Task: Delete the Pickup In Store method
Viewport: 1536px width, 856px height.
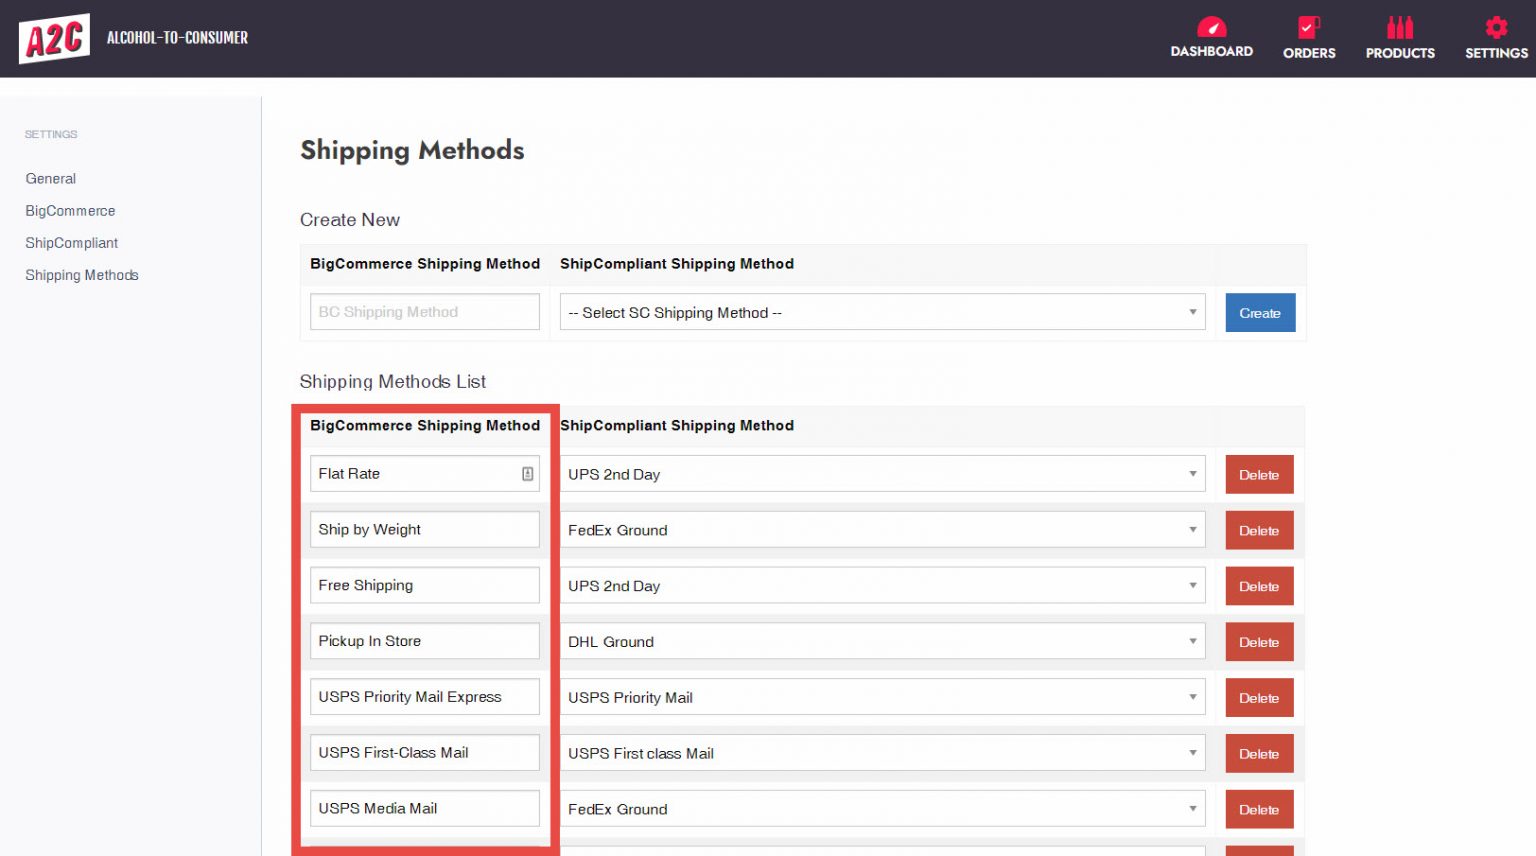Action: click(x=1259, y=642)
